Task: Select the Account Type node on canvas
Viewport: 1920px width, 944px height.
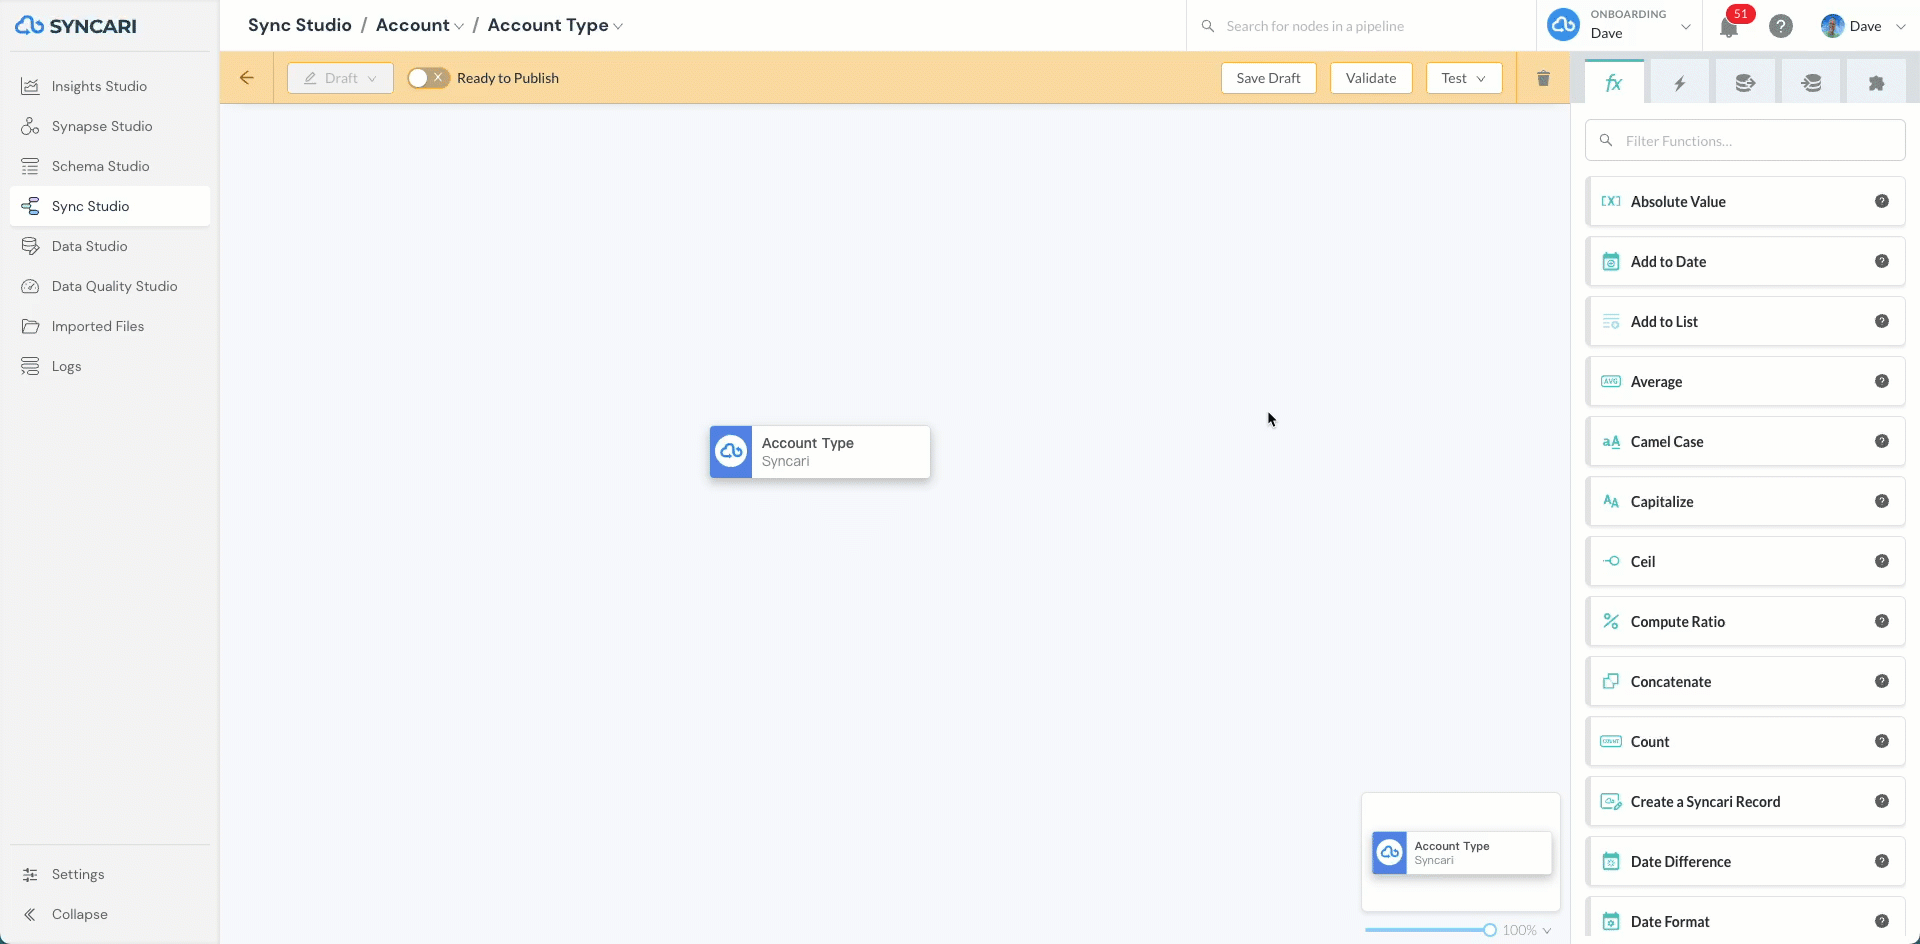Action: (x=820, y=452)
